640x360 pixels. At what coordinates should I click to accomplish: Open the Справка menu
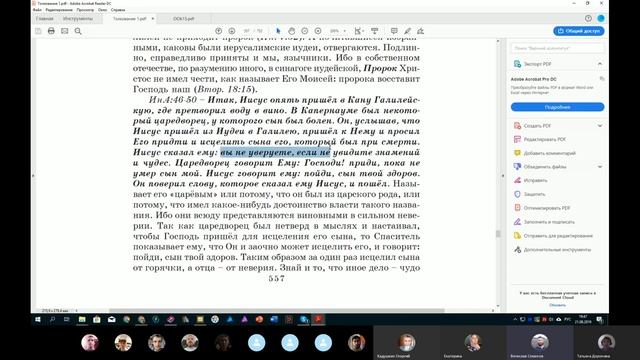coord(118,10)
